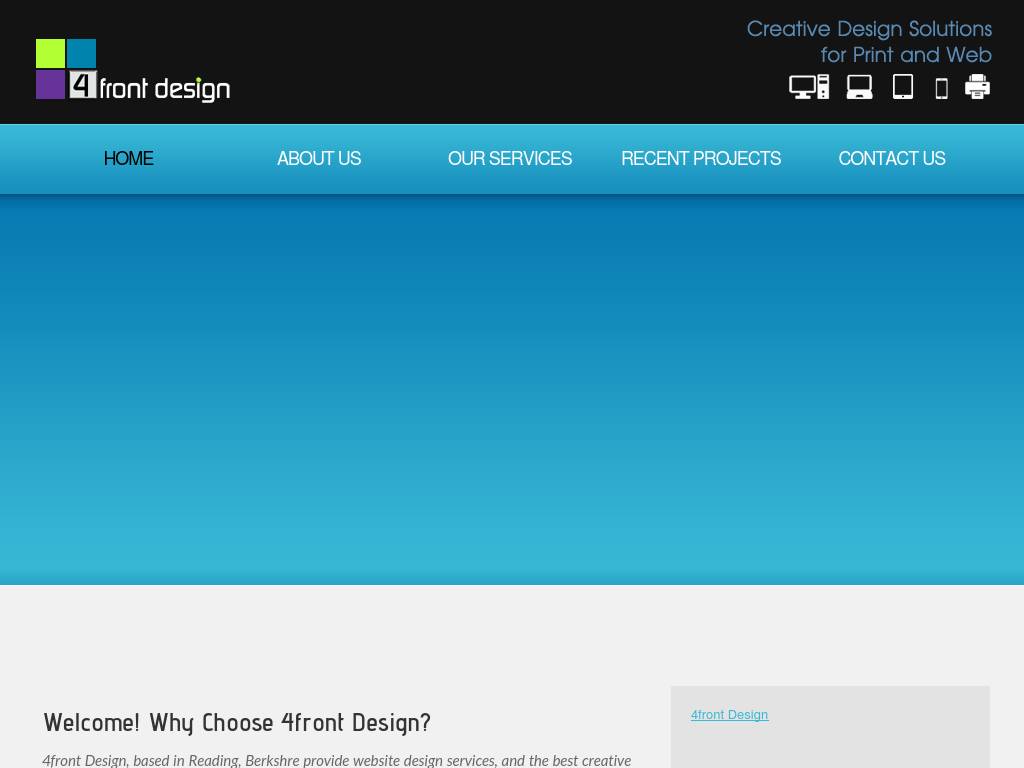Click the "Welcome! Why Choose 4front Design?" heading
The height and width of the screenshot is (768, 1024).
pyautogui.click(x=237, y=722)
